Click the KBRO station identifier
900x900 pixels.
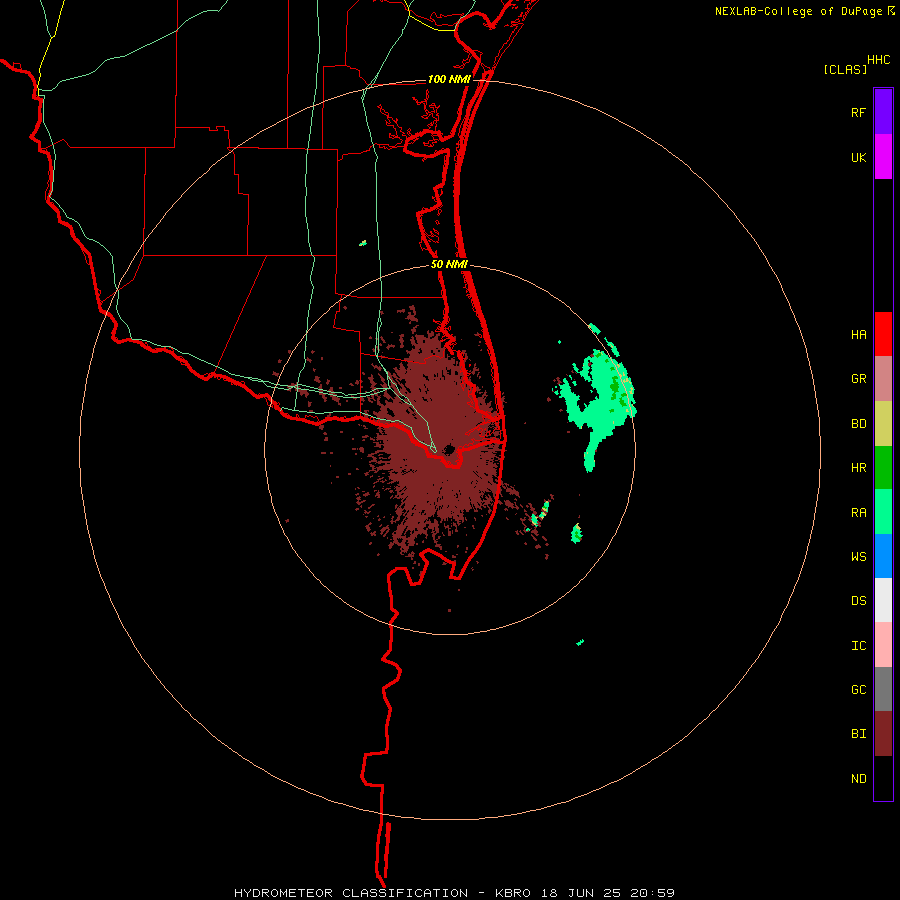point(513,893)
